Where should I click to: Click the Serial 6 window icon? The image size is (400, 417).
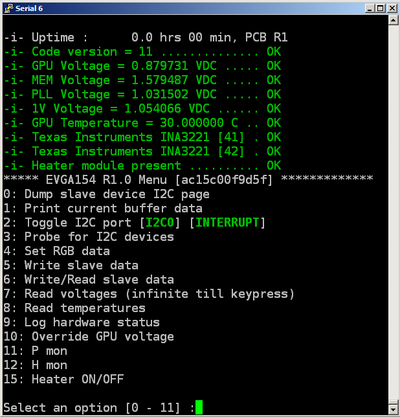[x=8, y=8]
